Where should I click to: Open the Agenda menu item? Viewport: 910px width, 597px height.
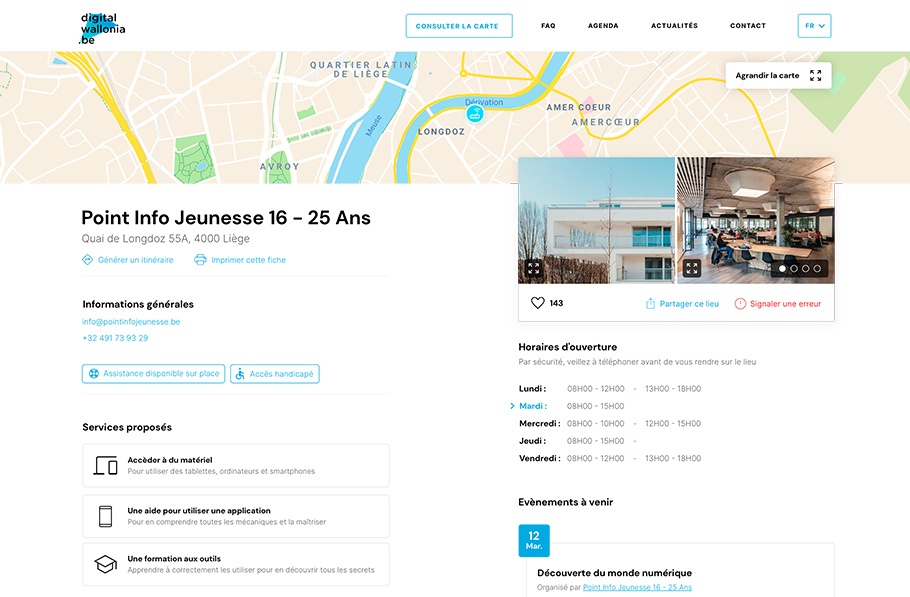pos(603,26)
